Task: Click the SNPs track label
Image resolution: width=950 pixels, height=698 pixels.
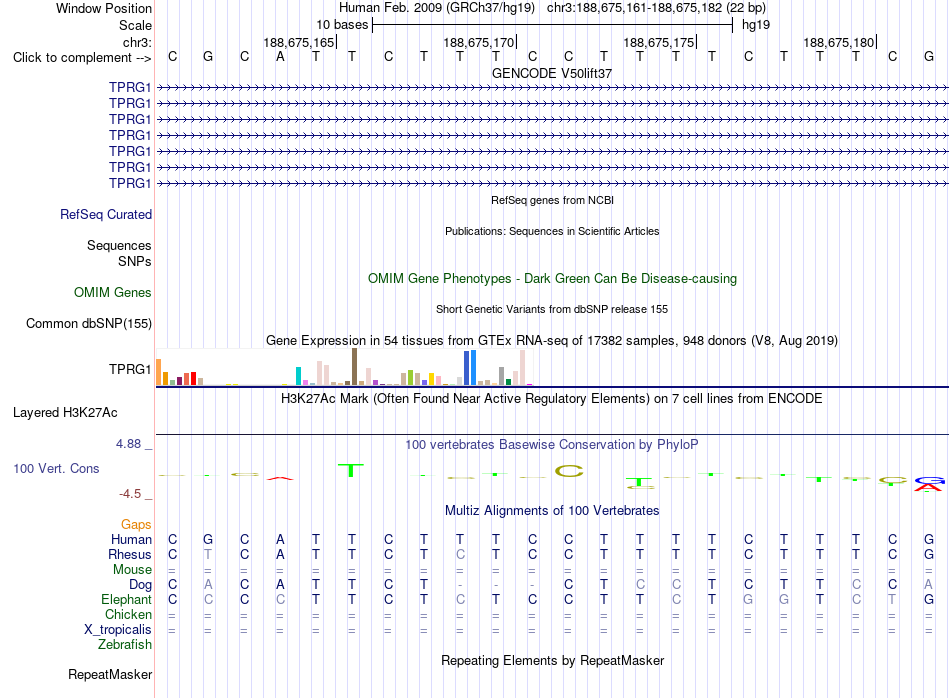Action: [135, 261]
